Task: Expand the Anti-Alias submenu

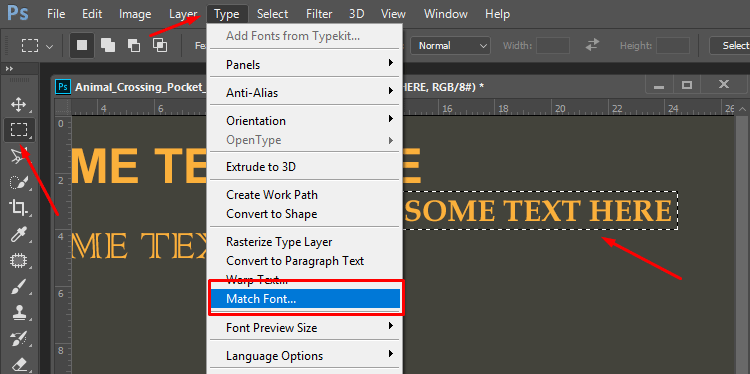Action: pos(305,93)
